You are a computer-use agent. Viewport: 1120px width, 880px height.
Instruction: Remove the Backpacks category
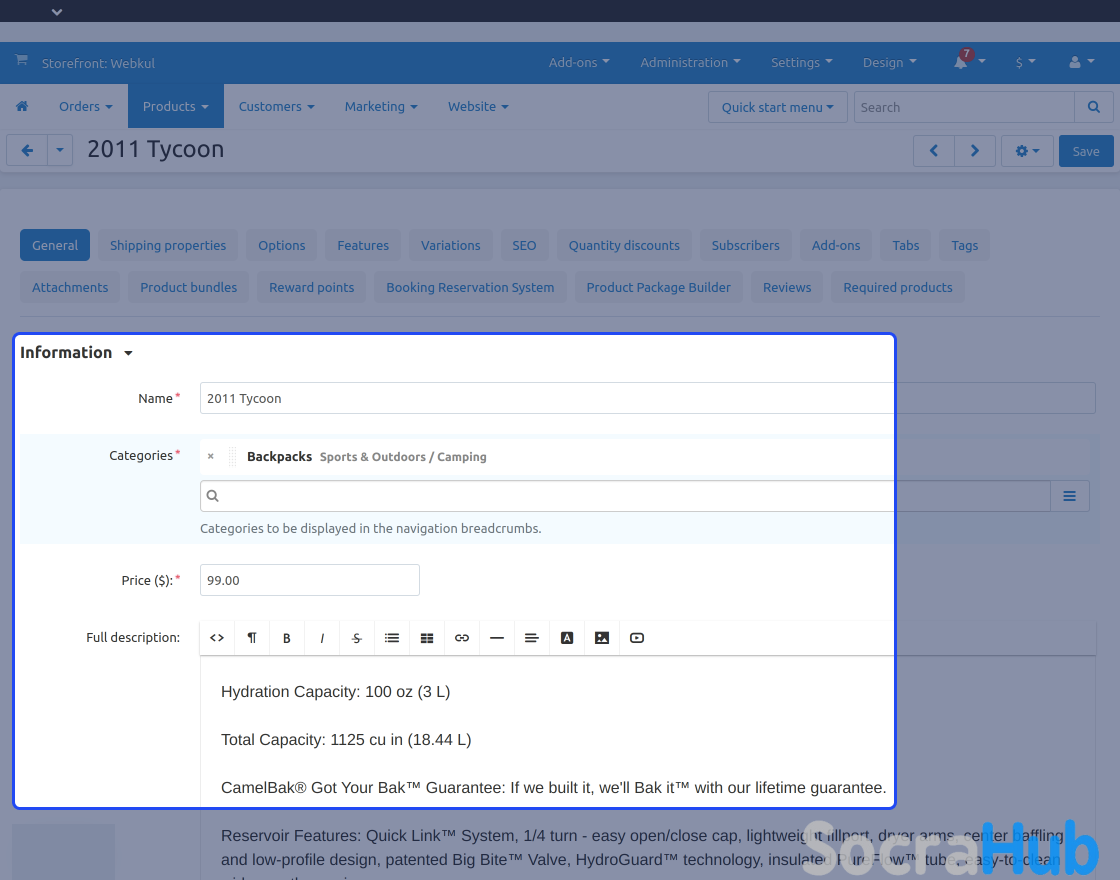pos(211,457)
